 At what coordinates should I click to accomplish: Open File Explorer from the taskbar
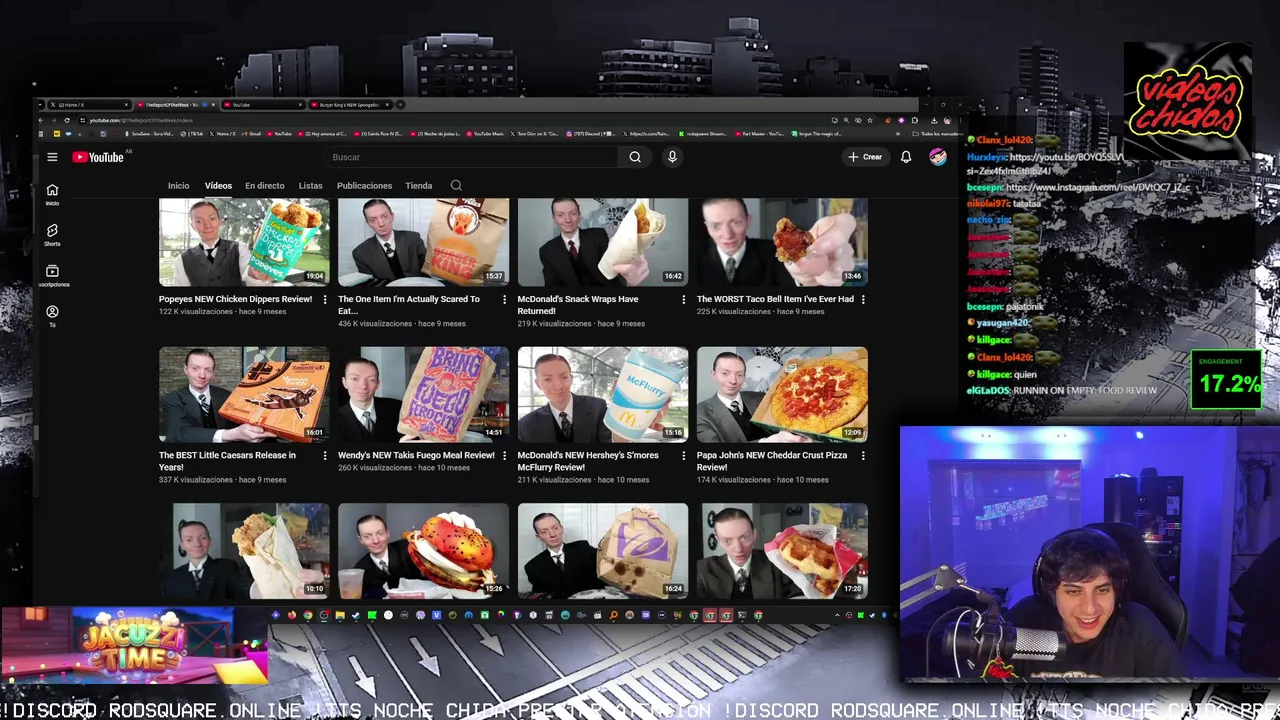[x=340, y=615]
